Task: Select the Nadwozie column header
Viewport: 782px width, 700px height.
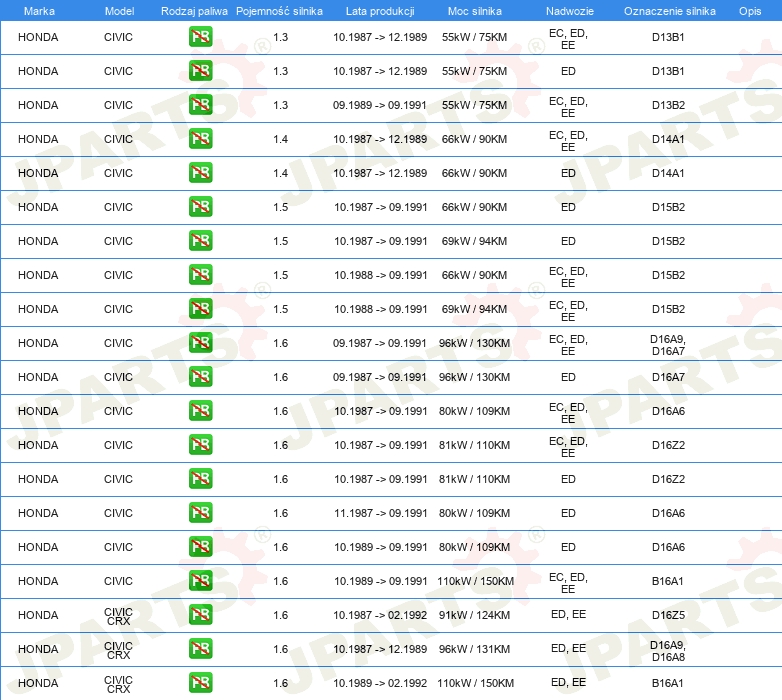Action: coord(570,11)
